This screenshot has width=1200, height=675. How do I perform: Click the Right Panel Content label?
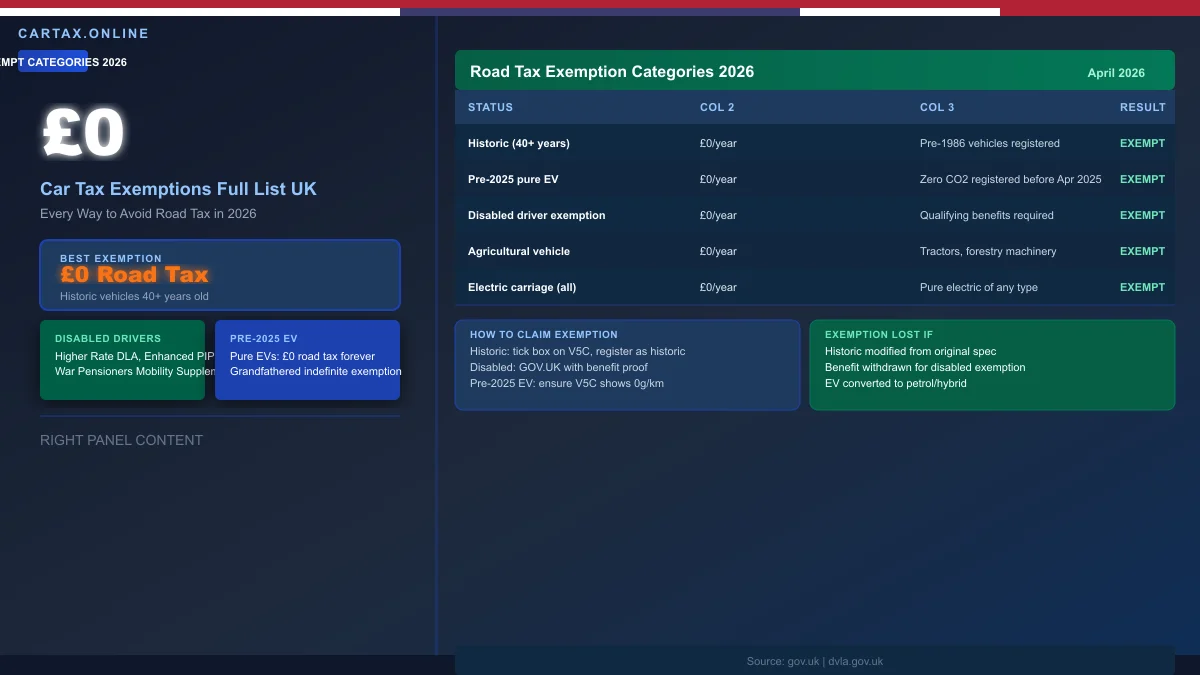click(x=121, y=440)
